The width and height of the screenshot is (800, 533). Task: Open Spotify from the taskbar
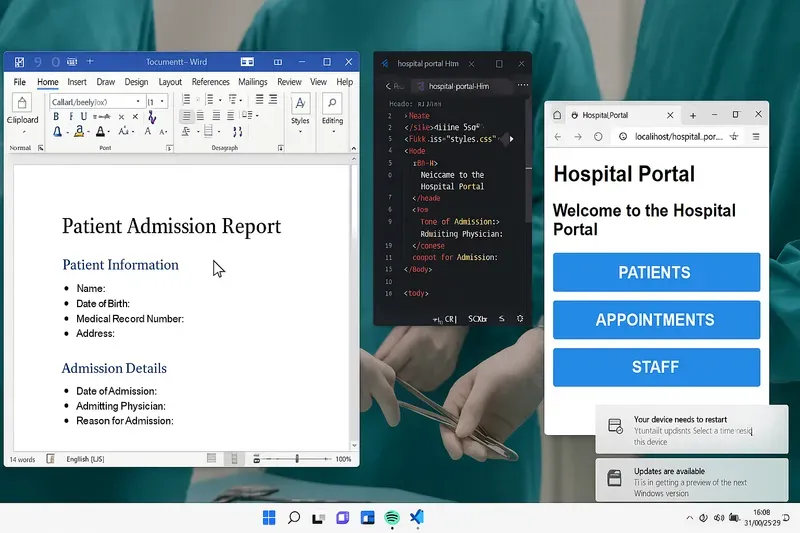tap(392, 518)
